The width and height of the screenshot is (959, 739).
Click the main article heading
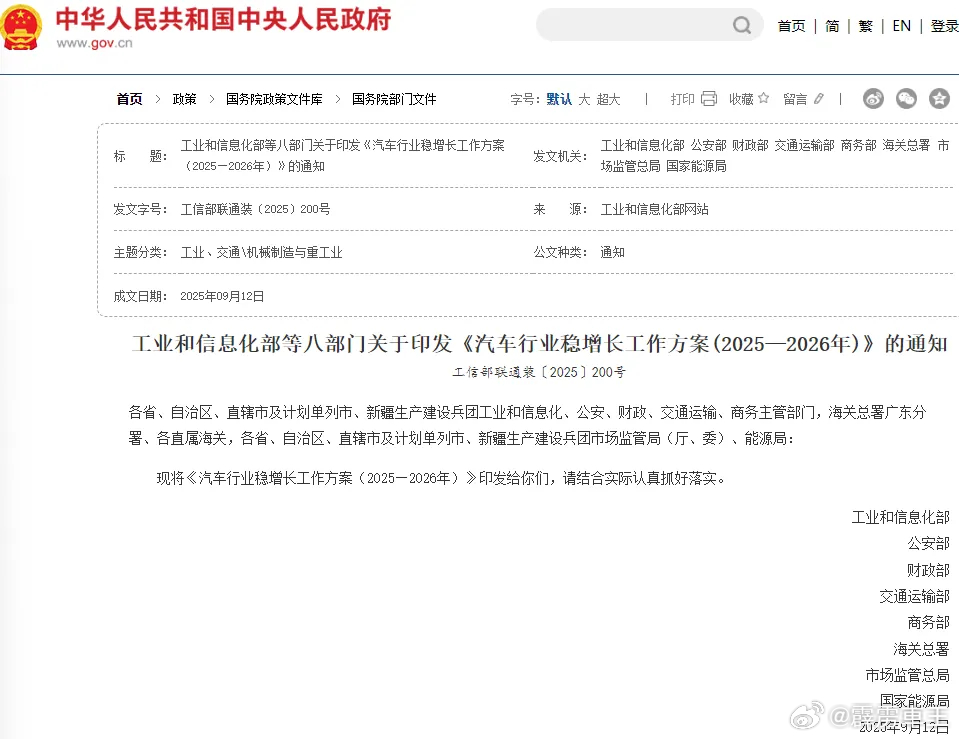pyautogui.click(x=539, y=344)
